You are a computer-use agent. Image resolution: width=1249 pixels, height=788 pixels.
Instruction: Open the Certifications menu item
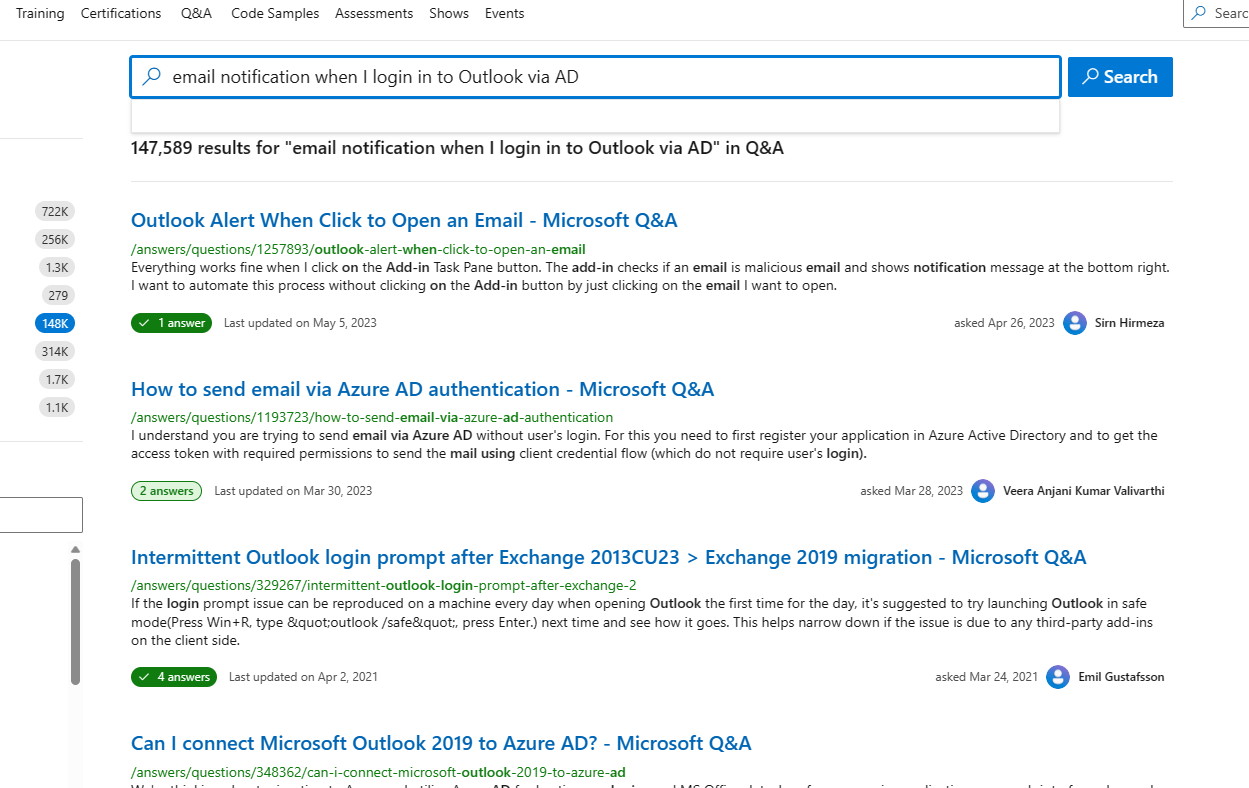[x=121, y=13]
